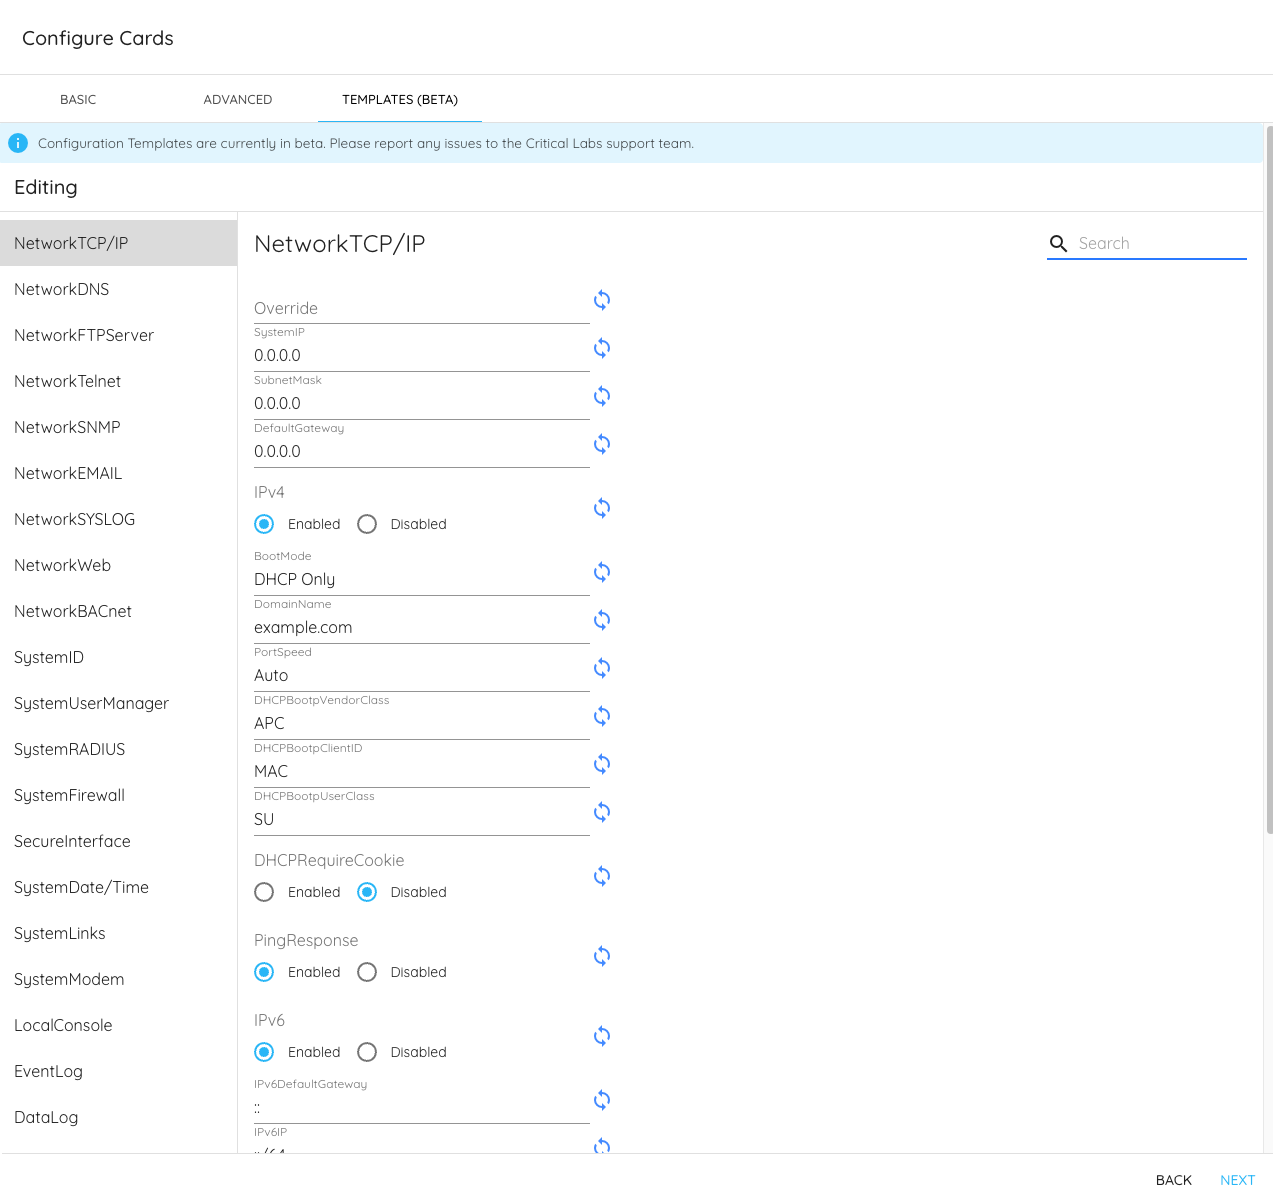The width and height of the screenshot is (1273, 1204).
Task: Open NetworkSNMP section
Action: tap(118, 427)
